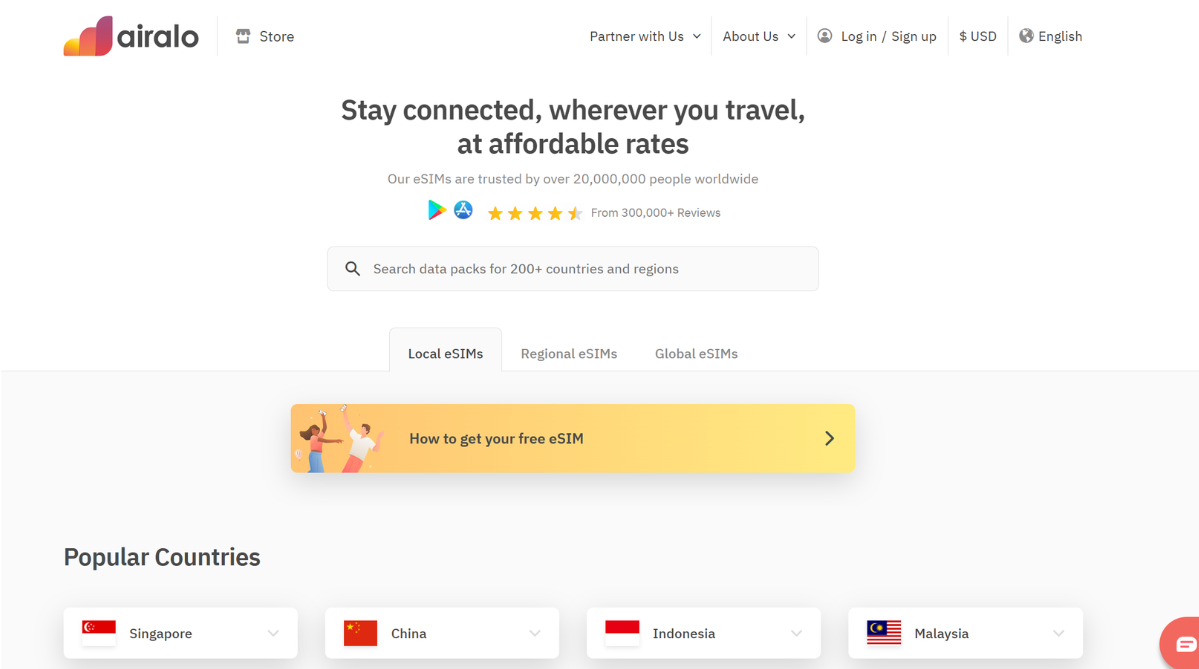Click the search magnifier icon
The width and height of the screenshot is (1199, 669).
tap(352, 268)
